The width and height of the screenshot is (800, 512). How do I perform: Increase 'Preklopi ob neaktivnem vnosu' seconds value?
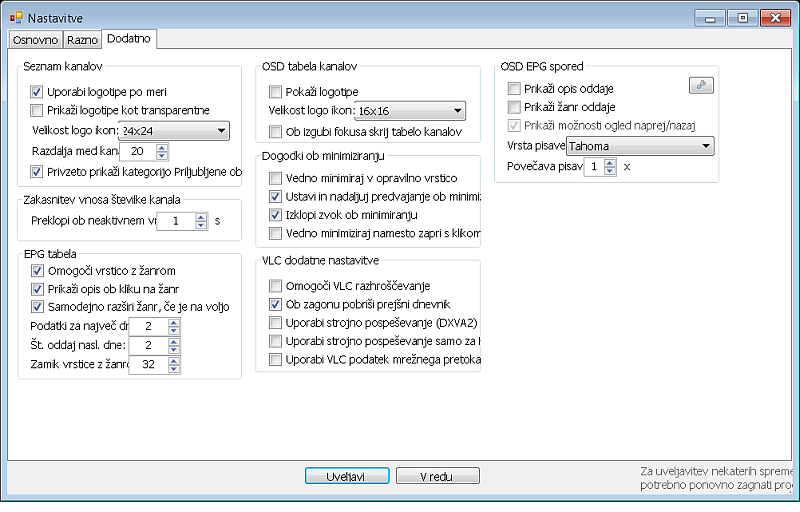click(201, 216)
